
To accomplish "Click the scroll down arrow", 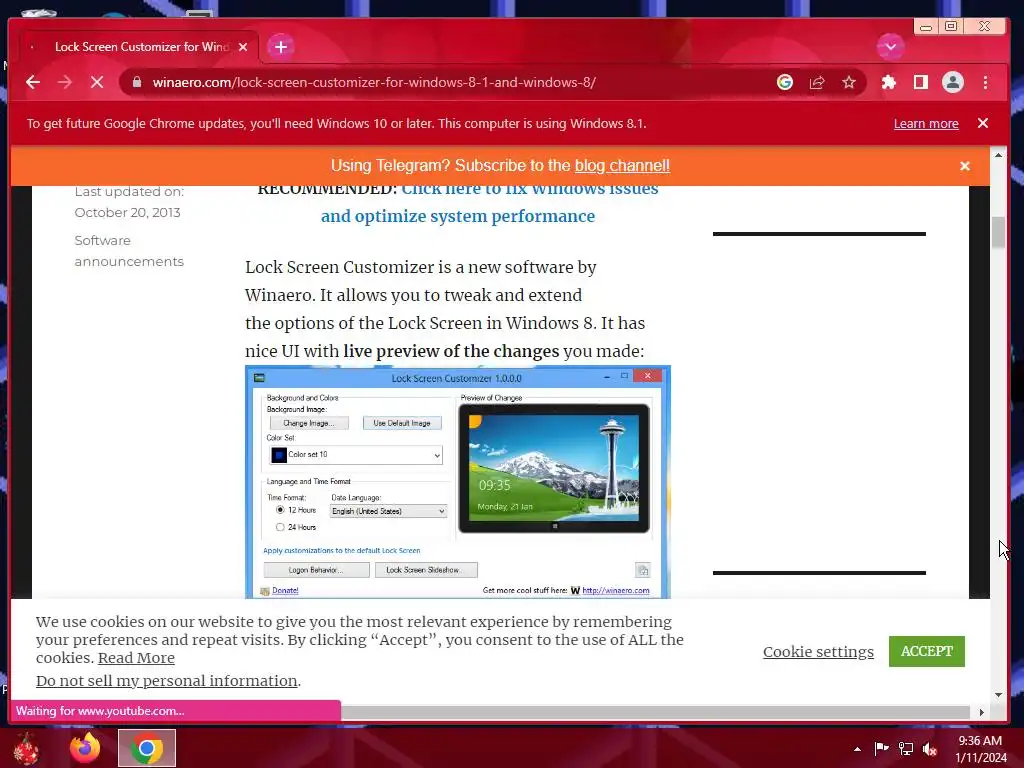I will pyautogui.click(x=998, y=695).
